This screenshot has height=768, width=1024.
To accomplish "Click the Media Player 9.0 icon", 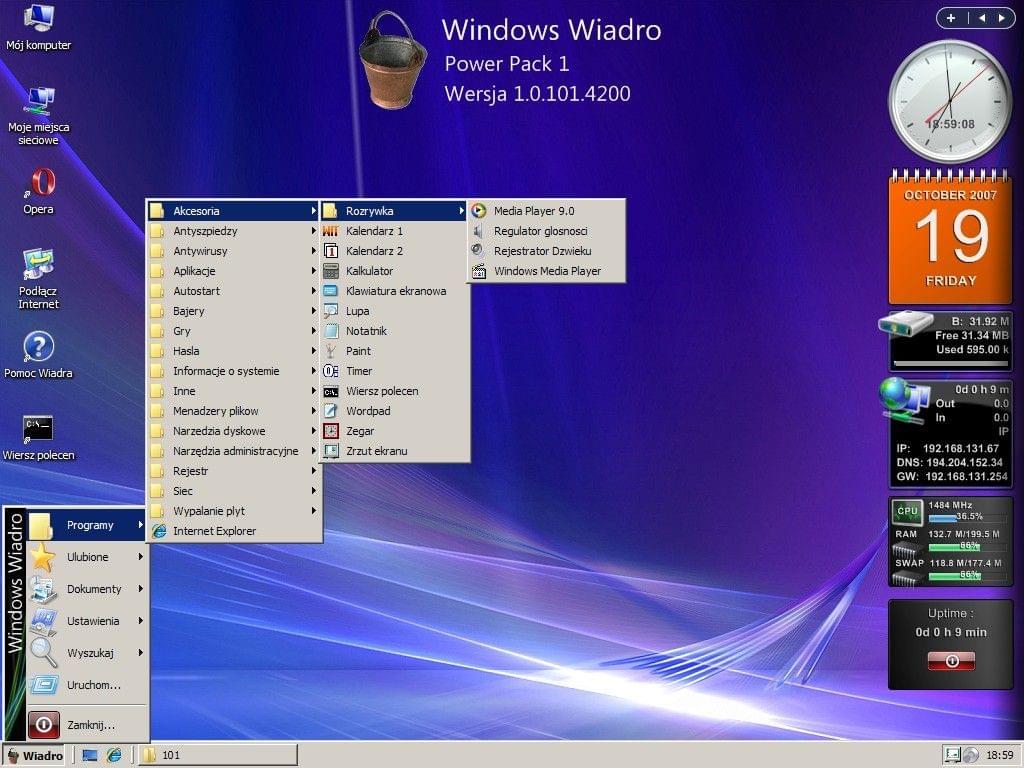I will pyautogui.click(x=479, y=211).
